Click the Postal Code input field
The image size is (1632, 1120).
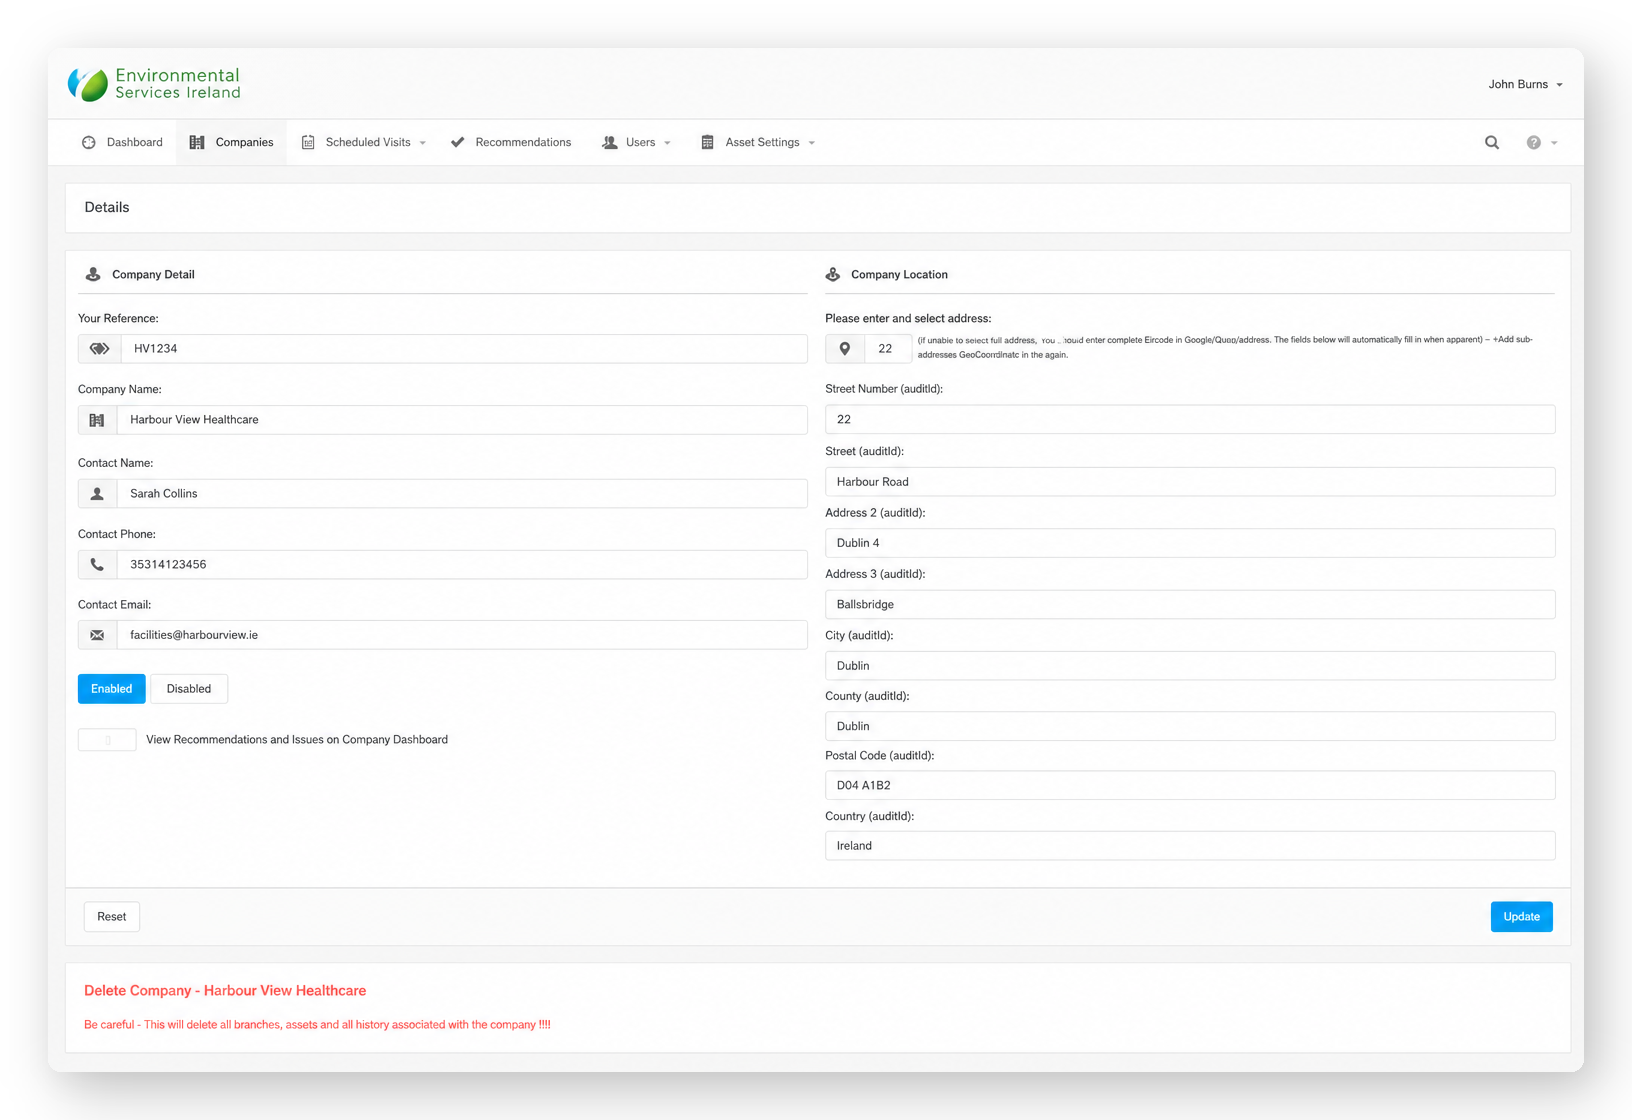(x=1190, y=785)
